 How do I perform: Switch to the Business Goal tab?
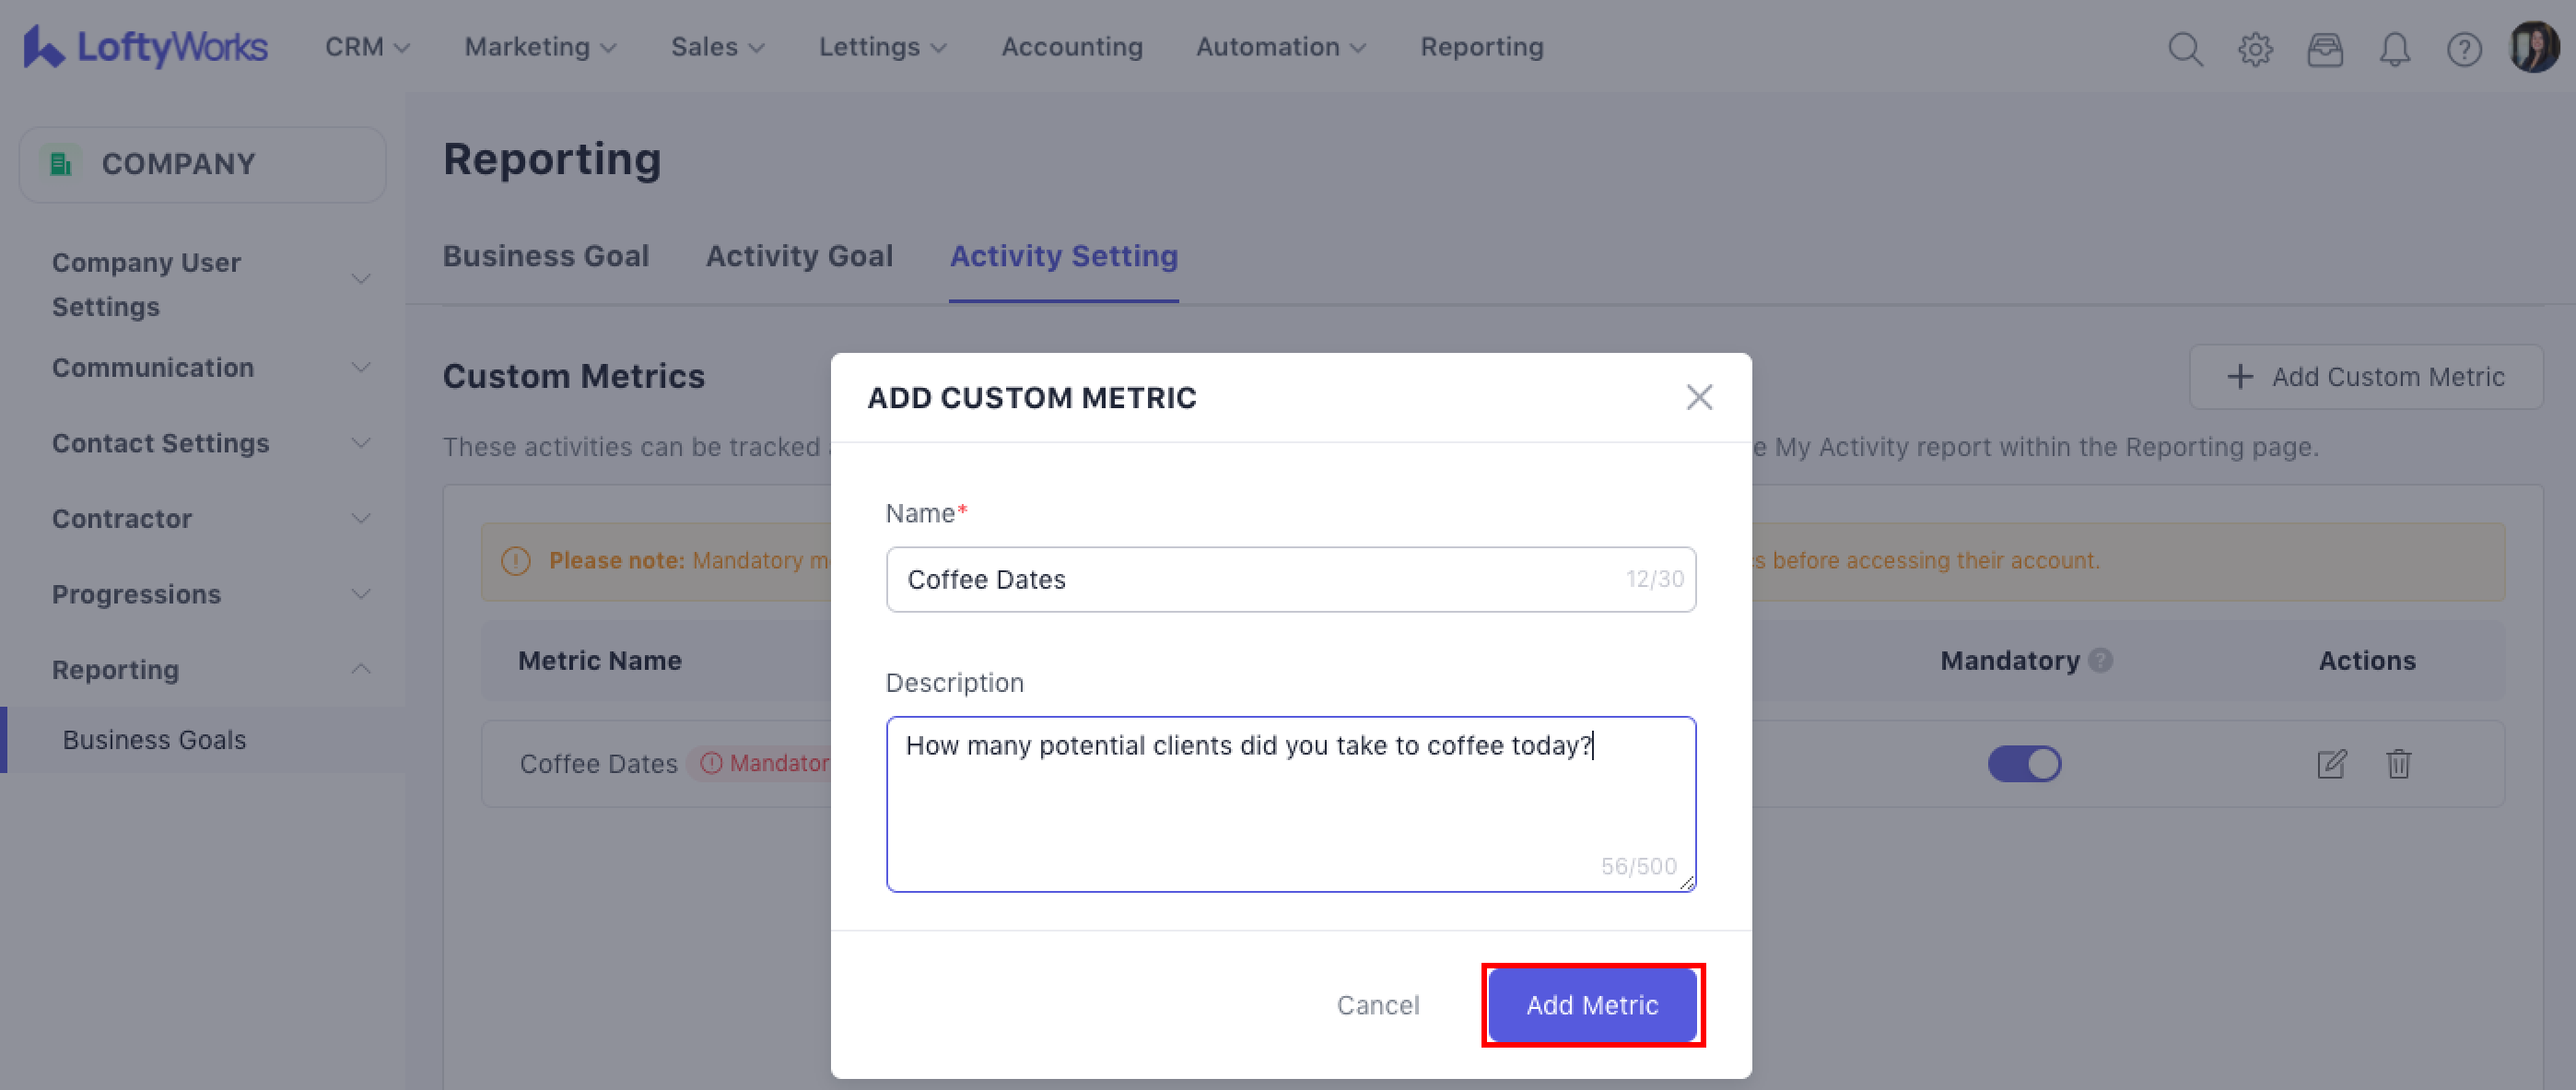(x=545, y=256)
